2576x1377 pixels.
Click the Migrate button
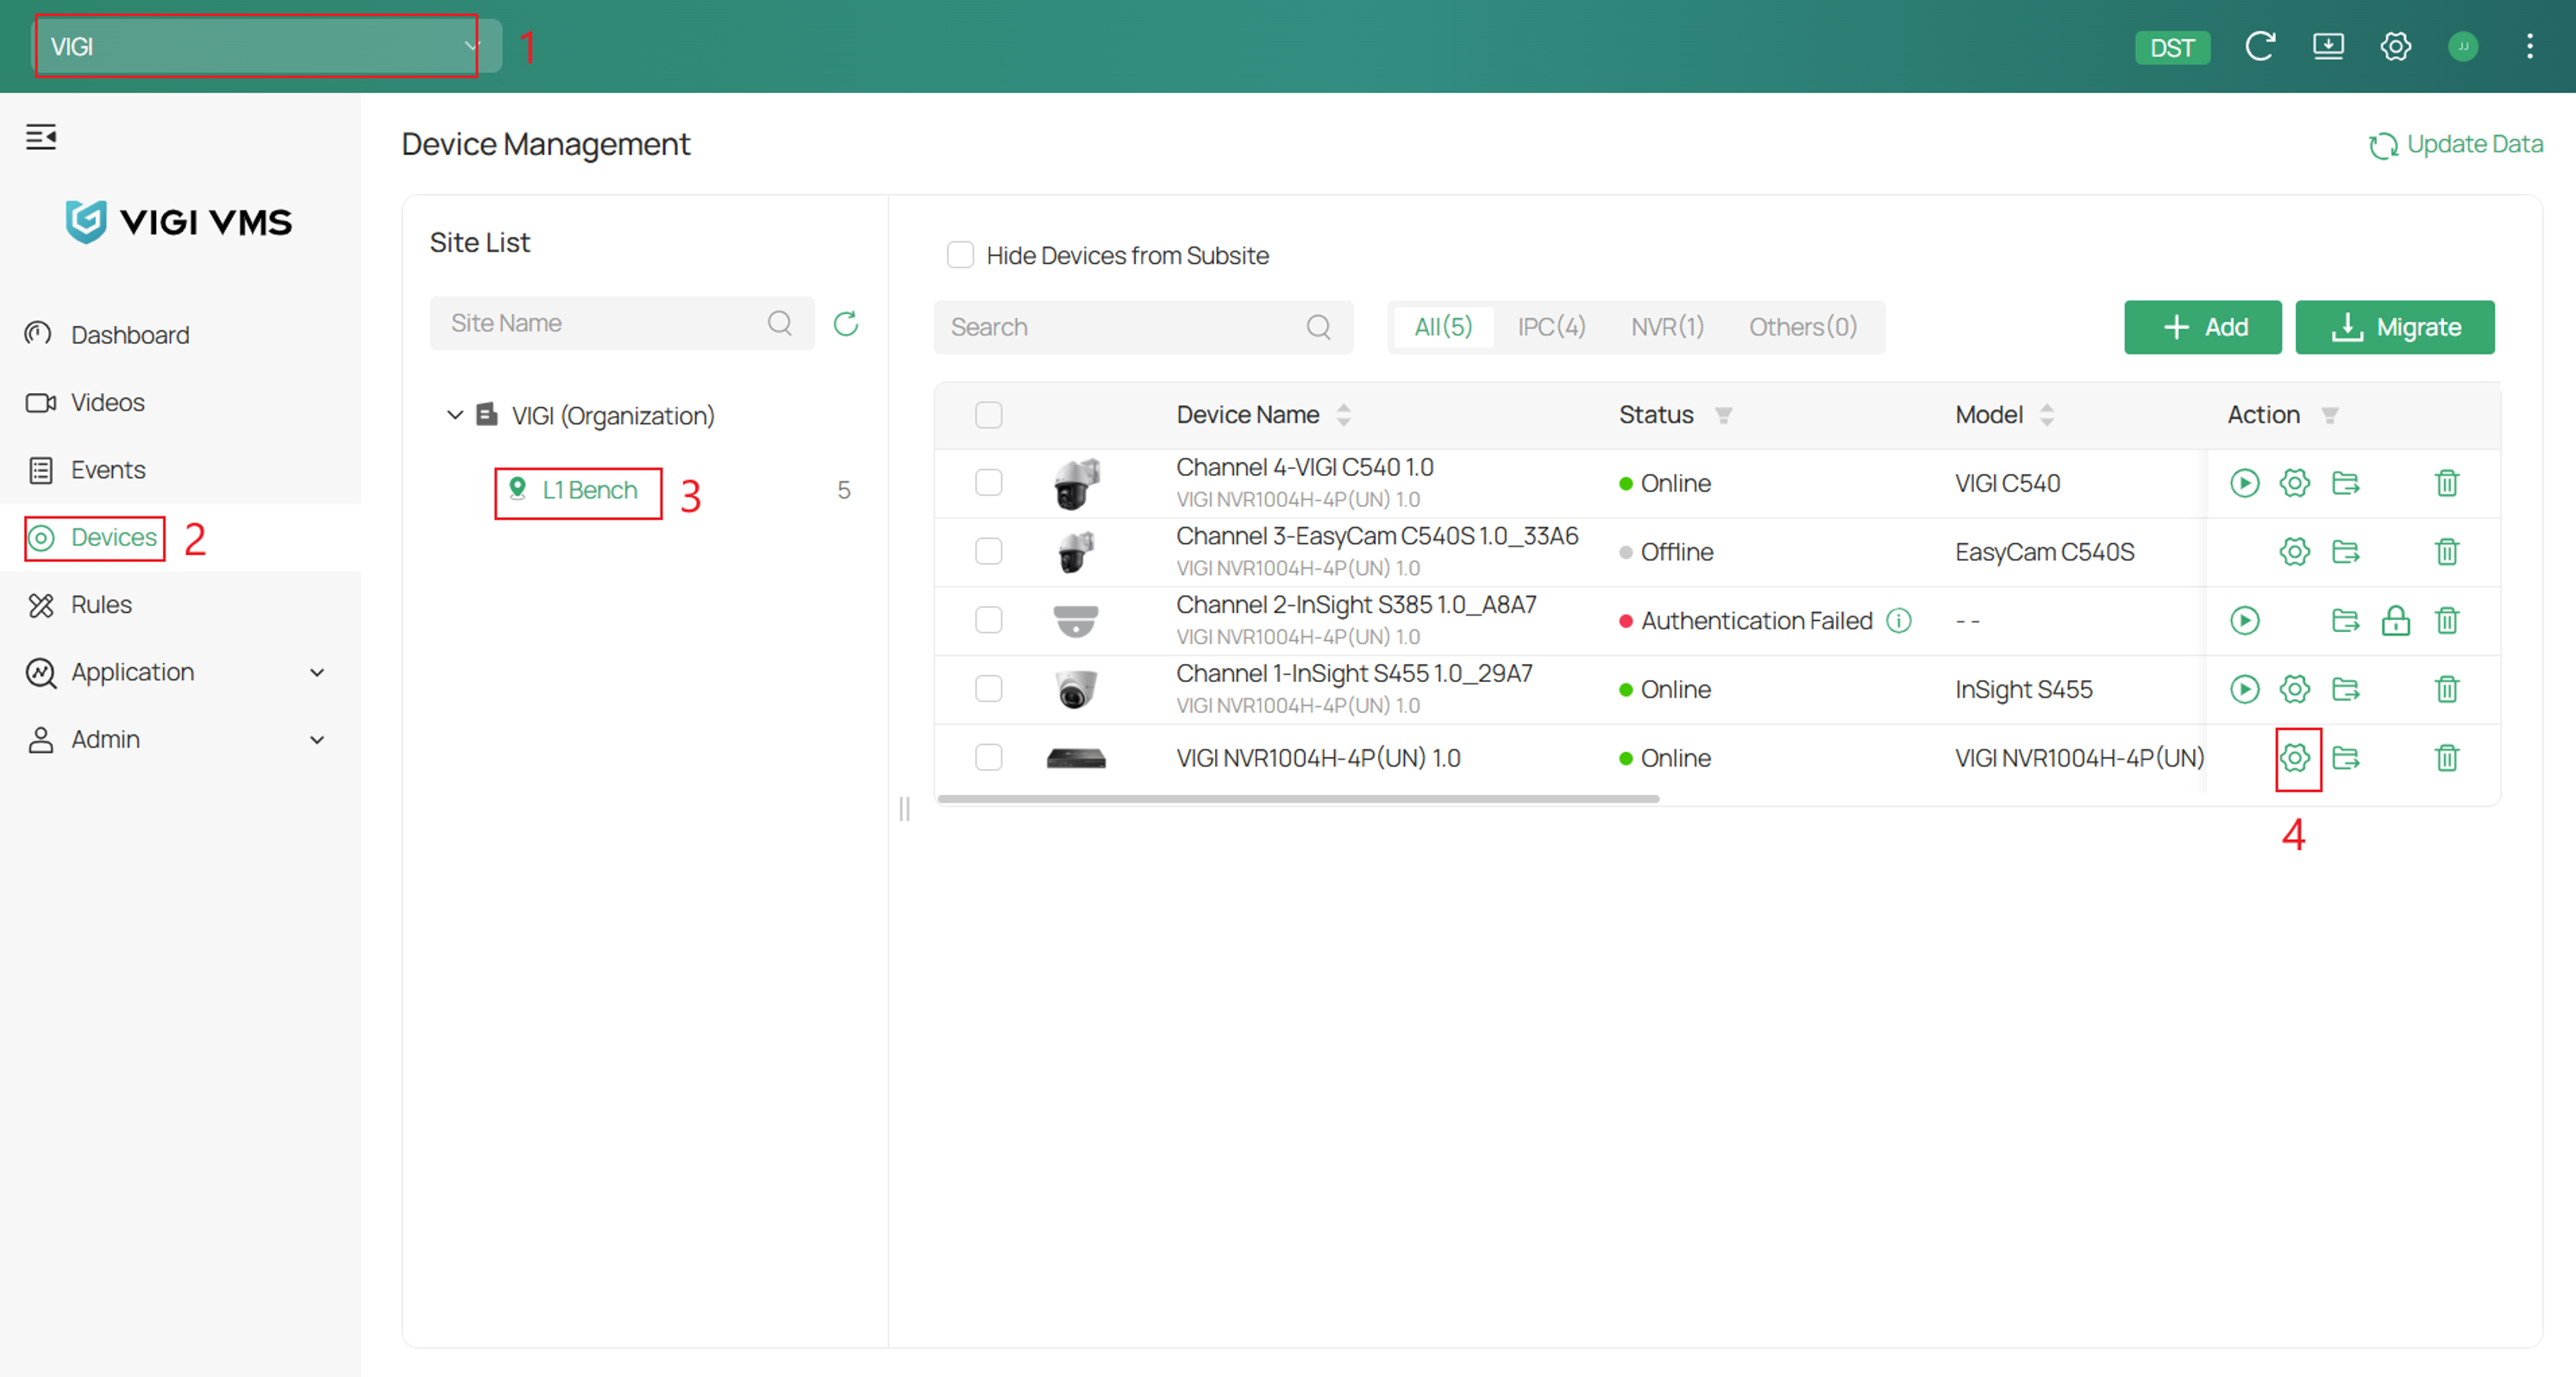click(x=2395, y=327)
